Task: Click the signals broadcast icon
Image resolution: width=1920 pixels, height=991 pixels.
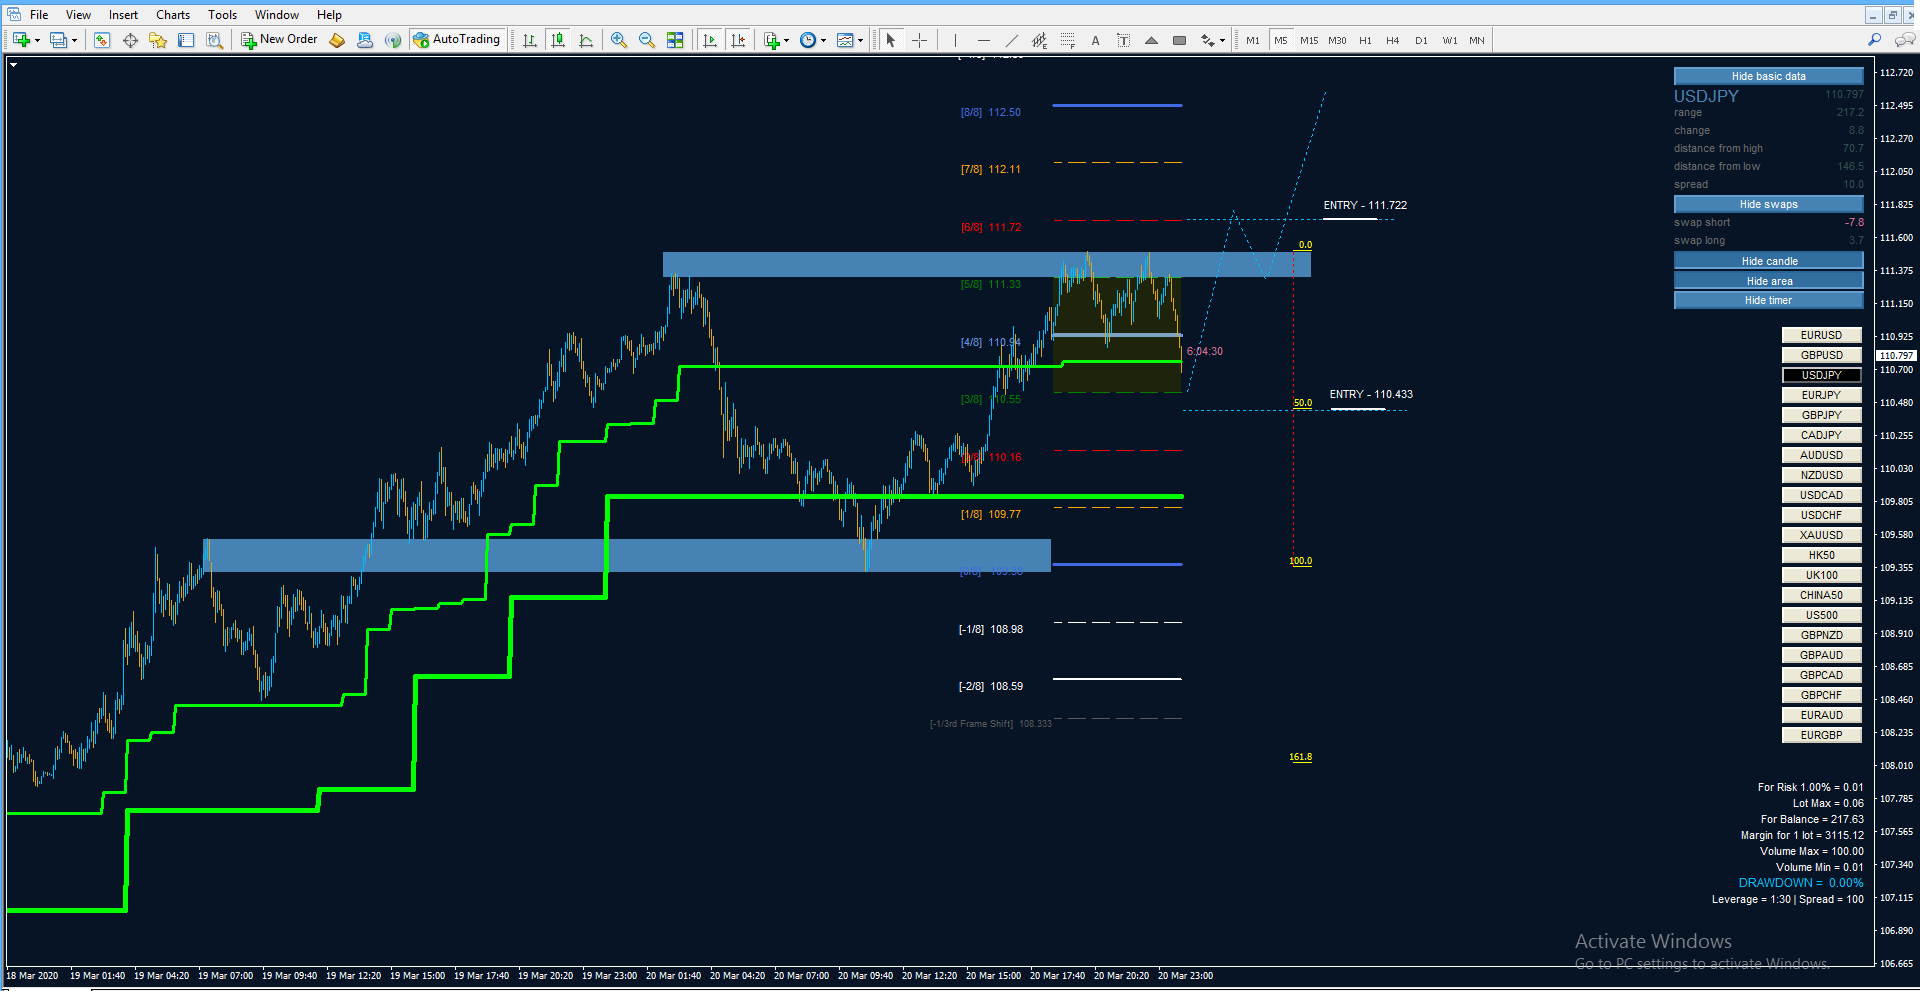Action: point(393,40)
